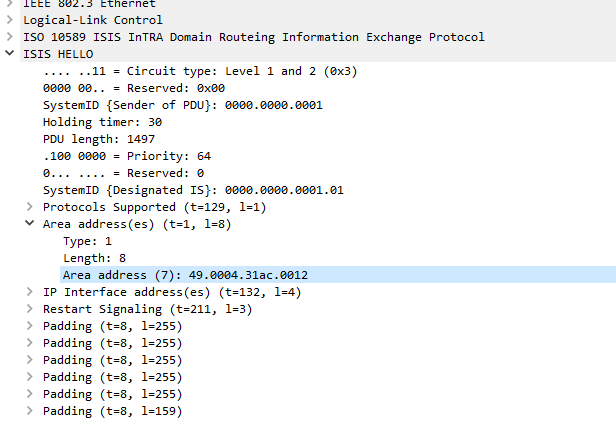Collapse the ISIS HELLO section
The width and height of the screenshot is (616, 427).
11,54
